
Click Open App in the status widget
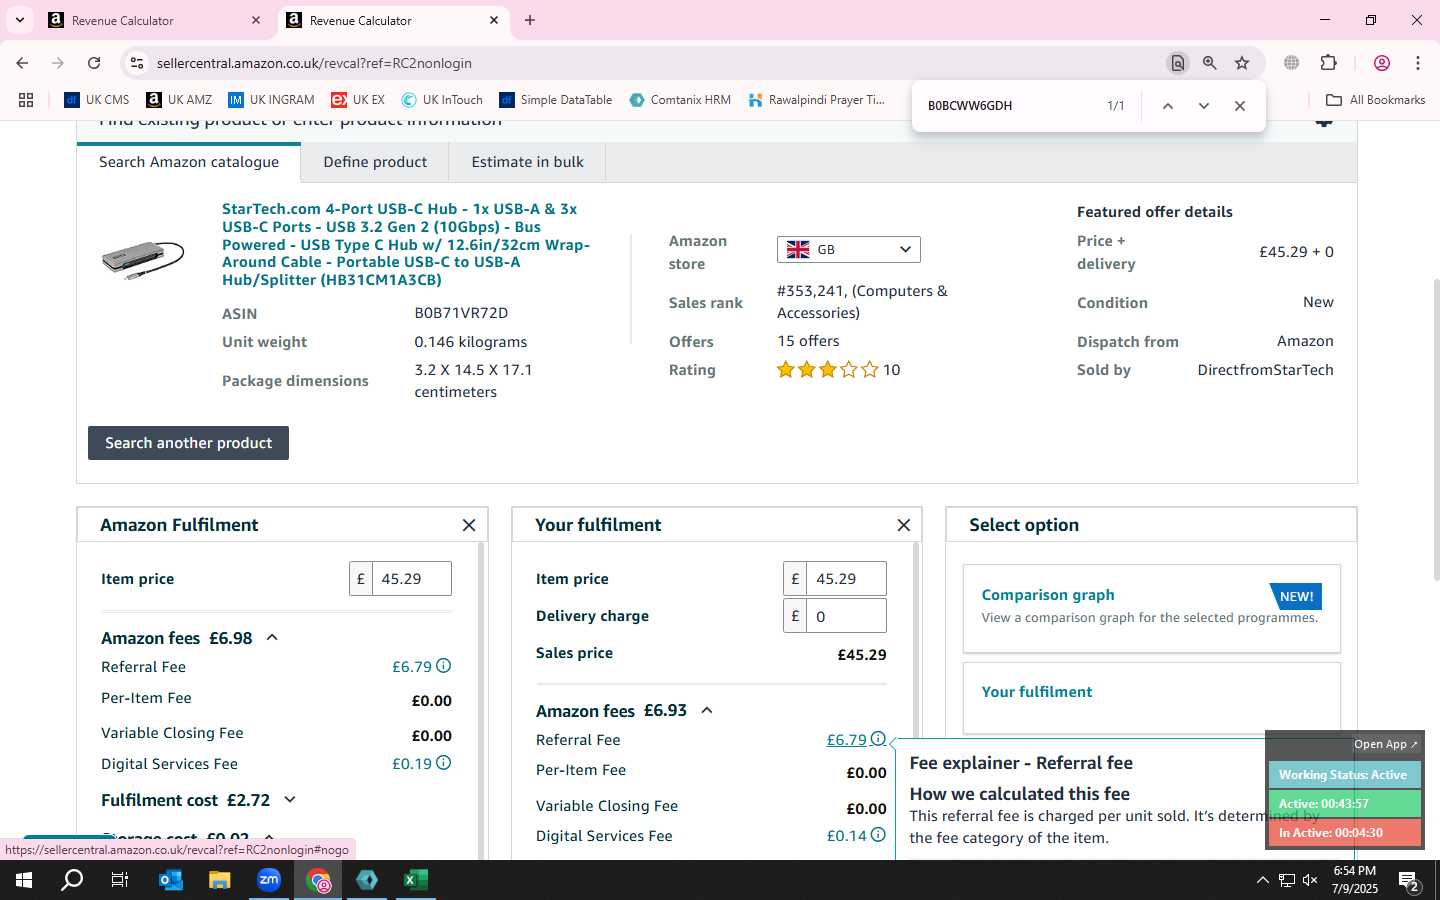[1385, 744]
